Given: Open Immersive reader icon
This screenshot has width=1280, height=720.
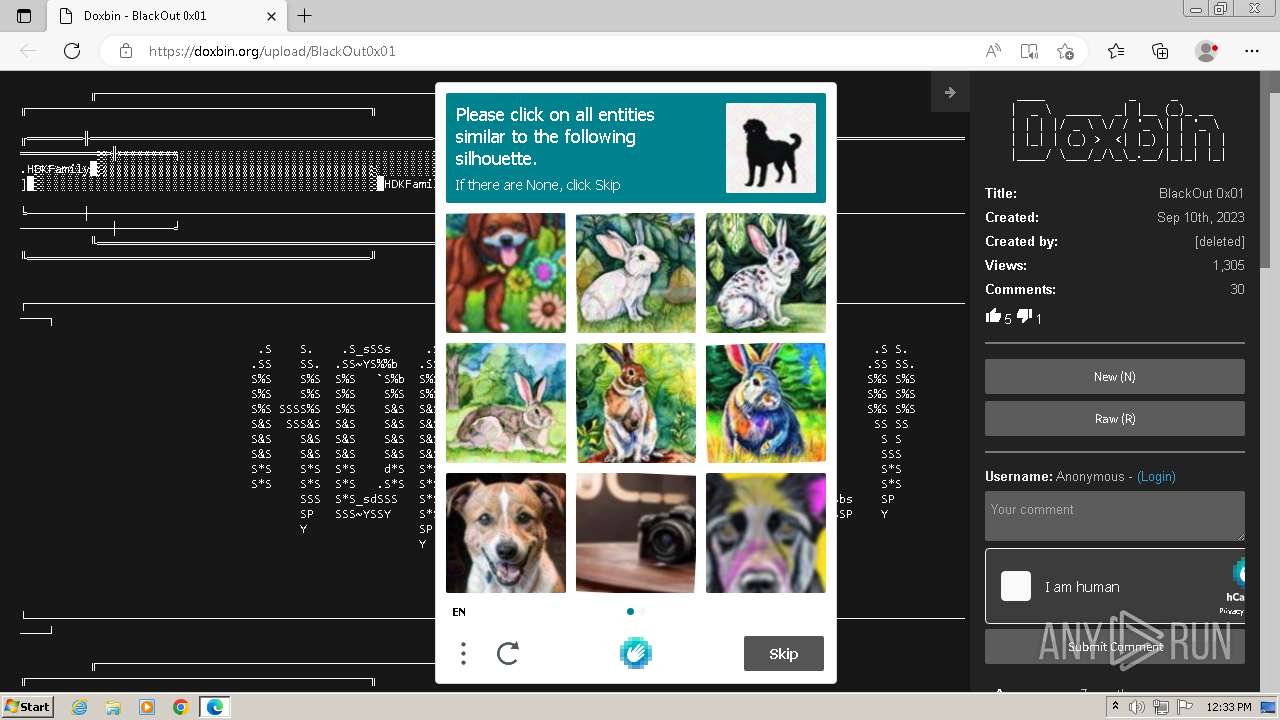Looking at the screenshot, I should point(1029,51).
